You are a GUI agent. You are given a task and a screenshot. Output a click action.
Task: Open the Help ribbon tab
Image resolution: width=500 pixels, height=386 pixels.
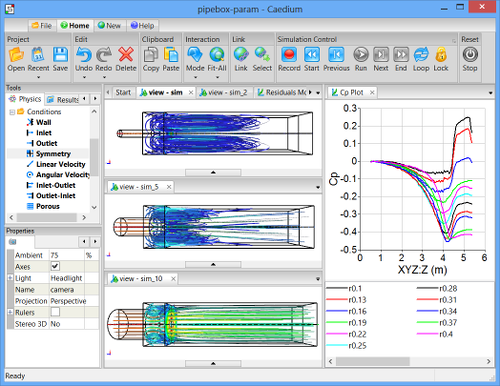[x=142, y=26]
